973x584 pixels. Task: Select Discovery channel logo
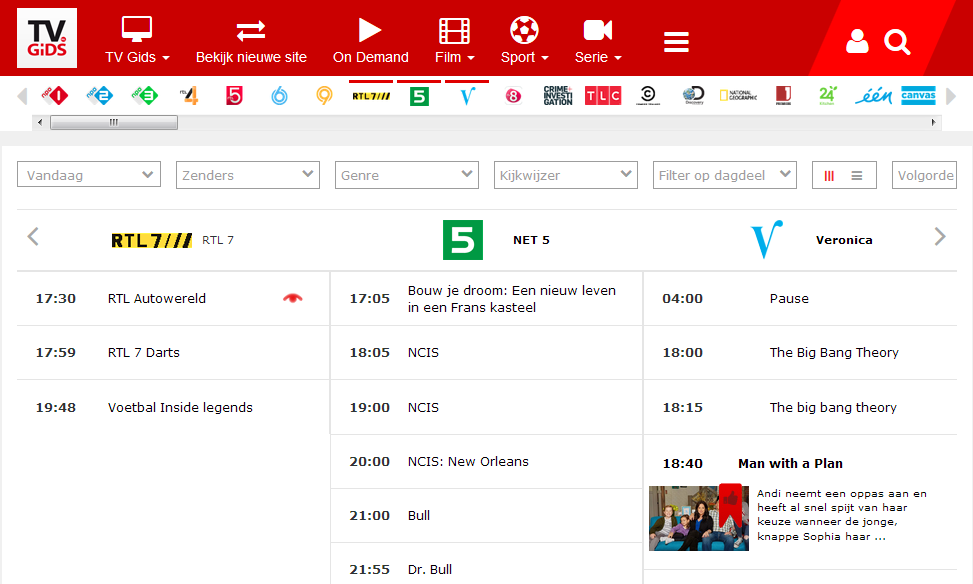tap(693, 96)
